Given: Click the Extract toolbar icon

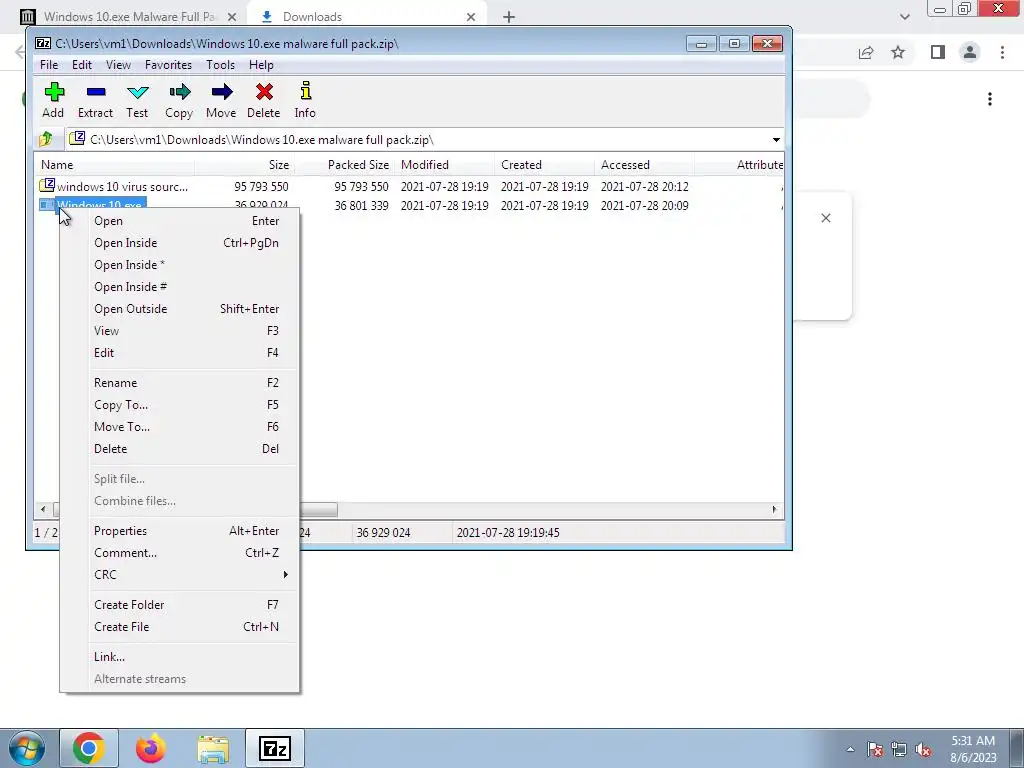Looking at the screenshot, I should pyautogui.click(x=95, y=100).
